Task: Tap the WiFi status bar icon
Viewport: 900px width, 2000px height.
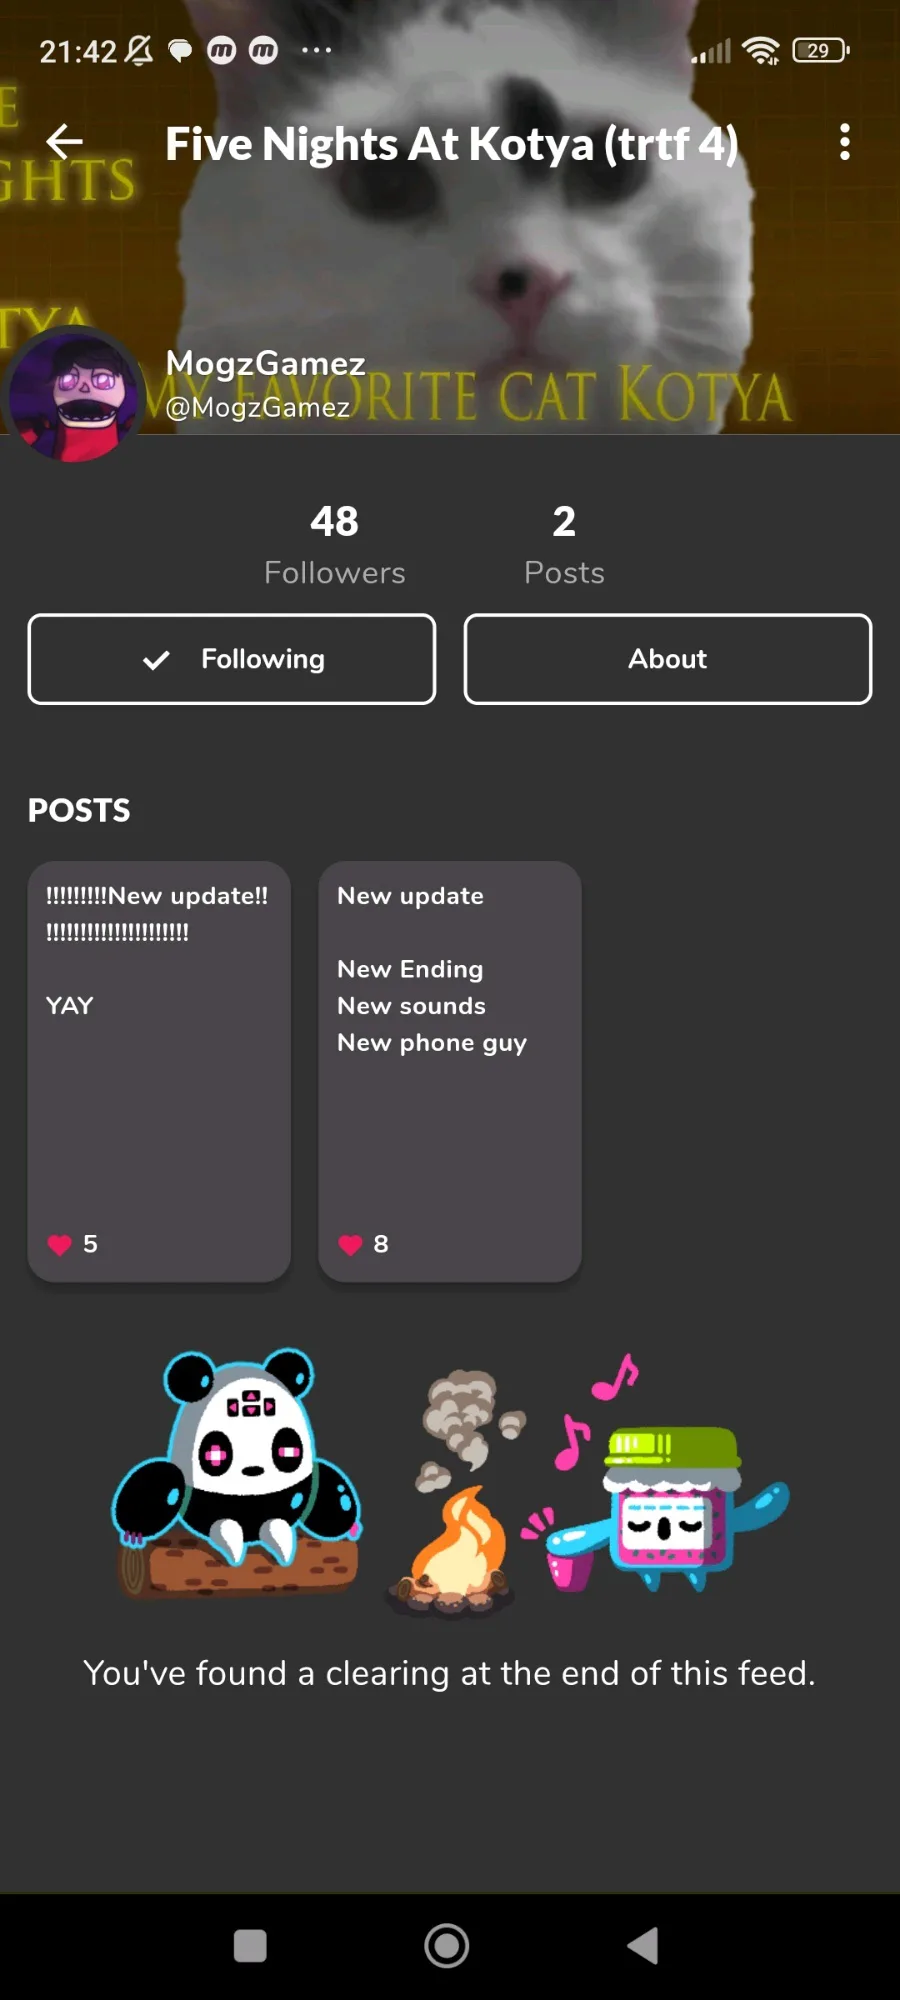Action: click(761, 50)
